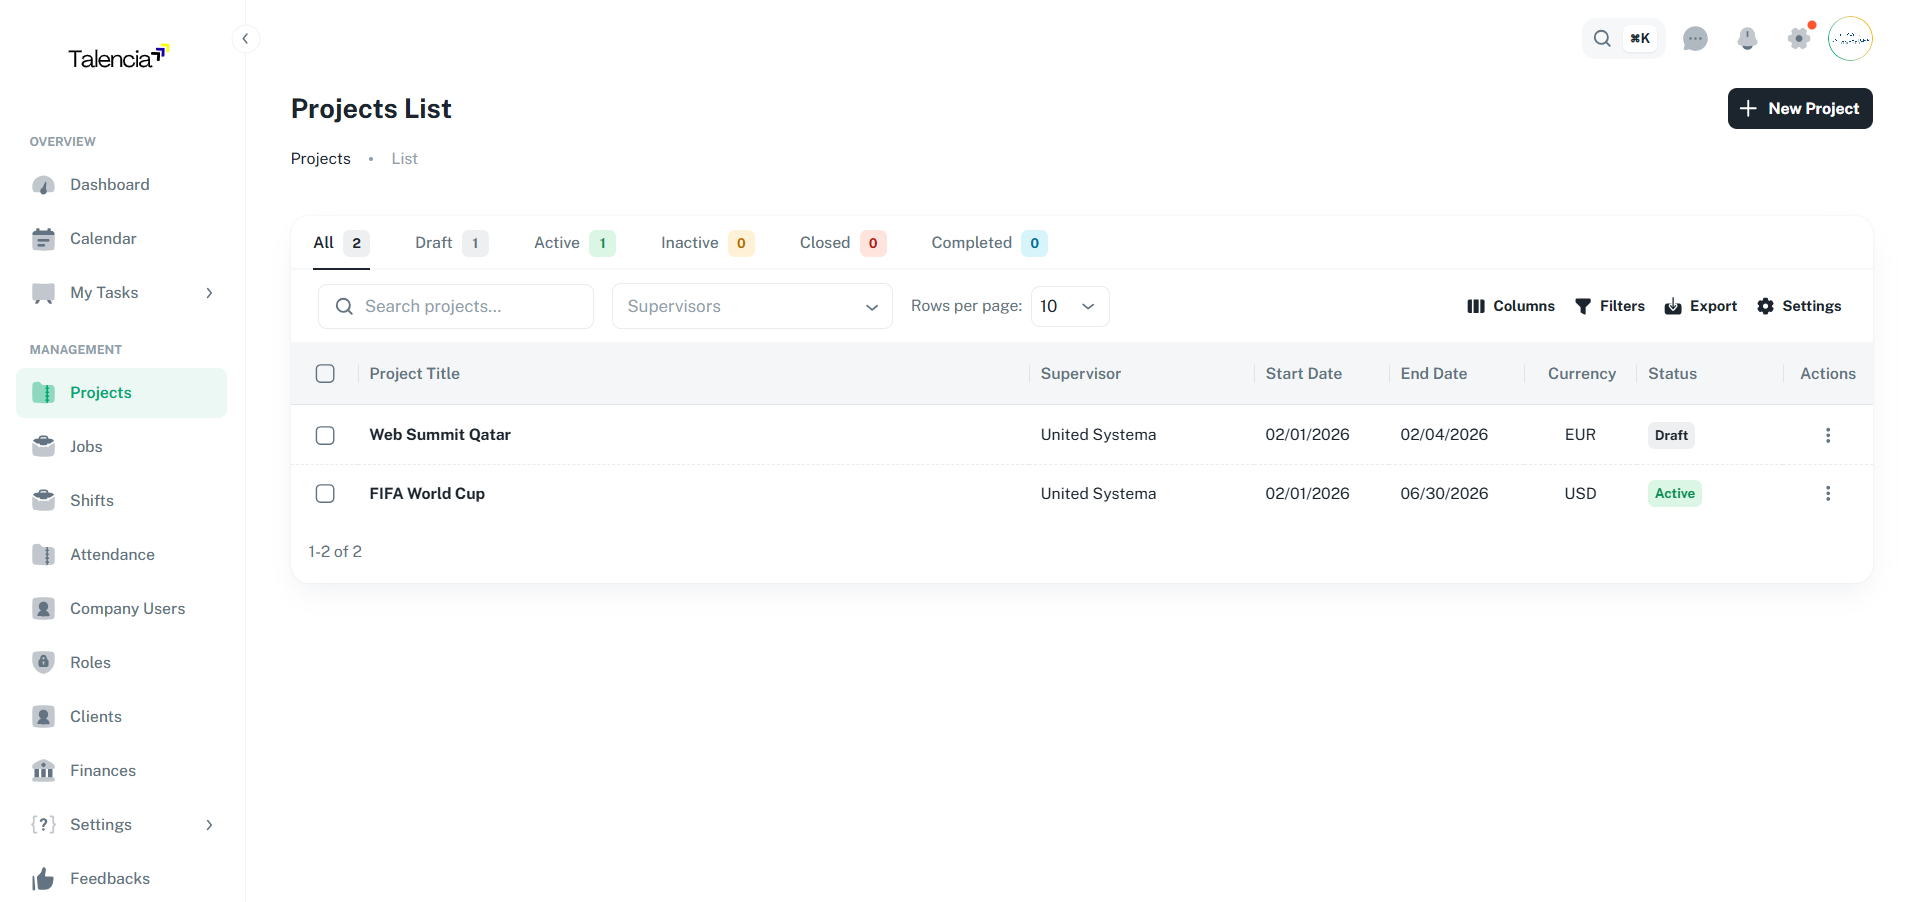Open the Columns visibility panel
This screenshot has height=902, width=1912.
[x=1510, y=306]
